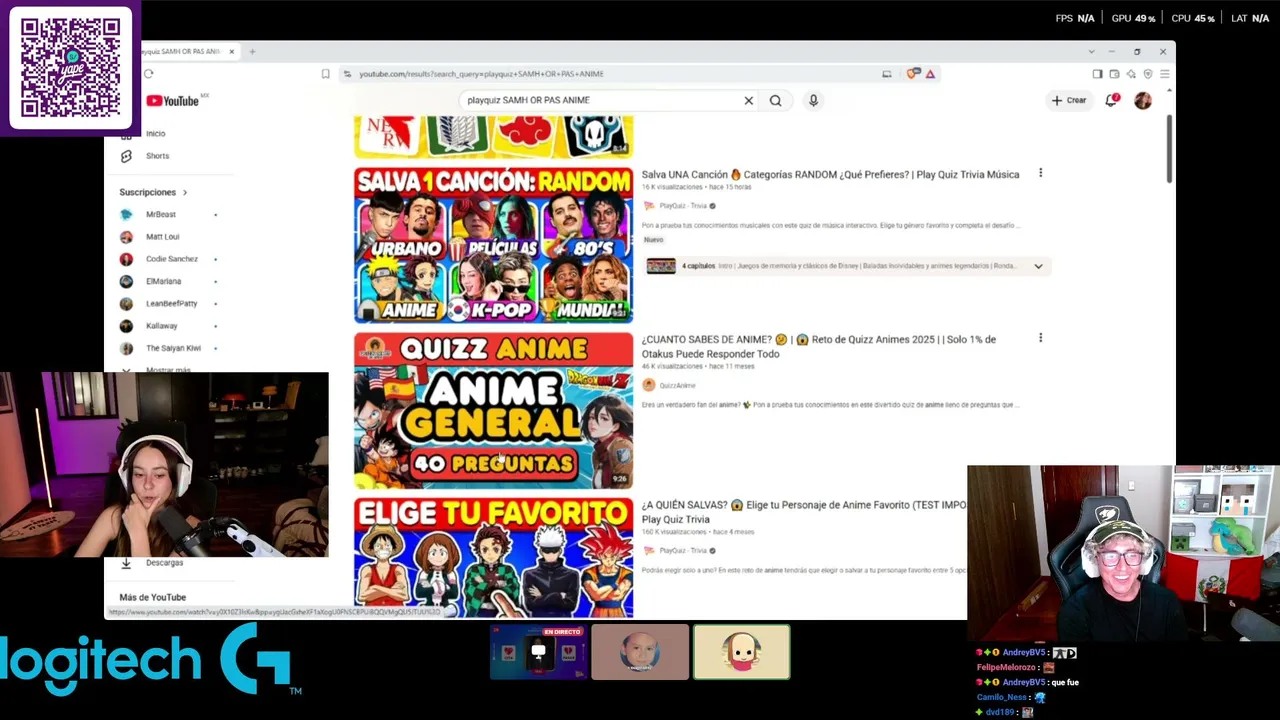Play the QUIZZ ANIME General 40 Preguntas thumbnail
The width and height of the screenshot is (1280, 720).
493,411
